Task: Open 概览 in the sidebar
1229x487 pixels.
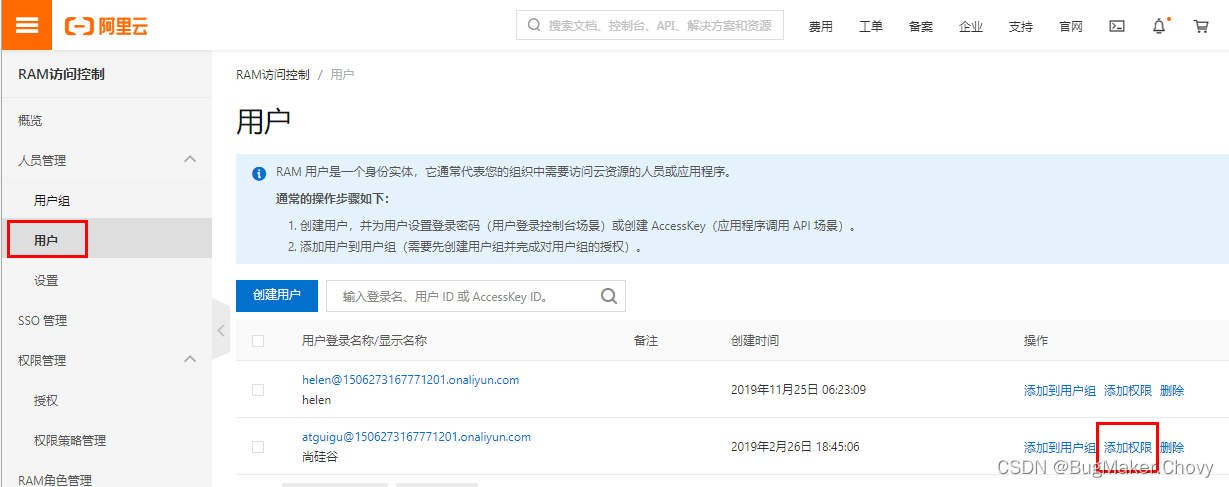Action: coord(30,120)
